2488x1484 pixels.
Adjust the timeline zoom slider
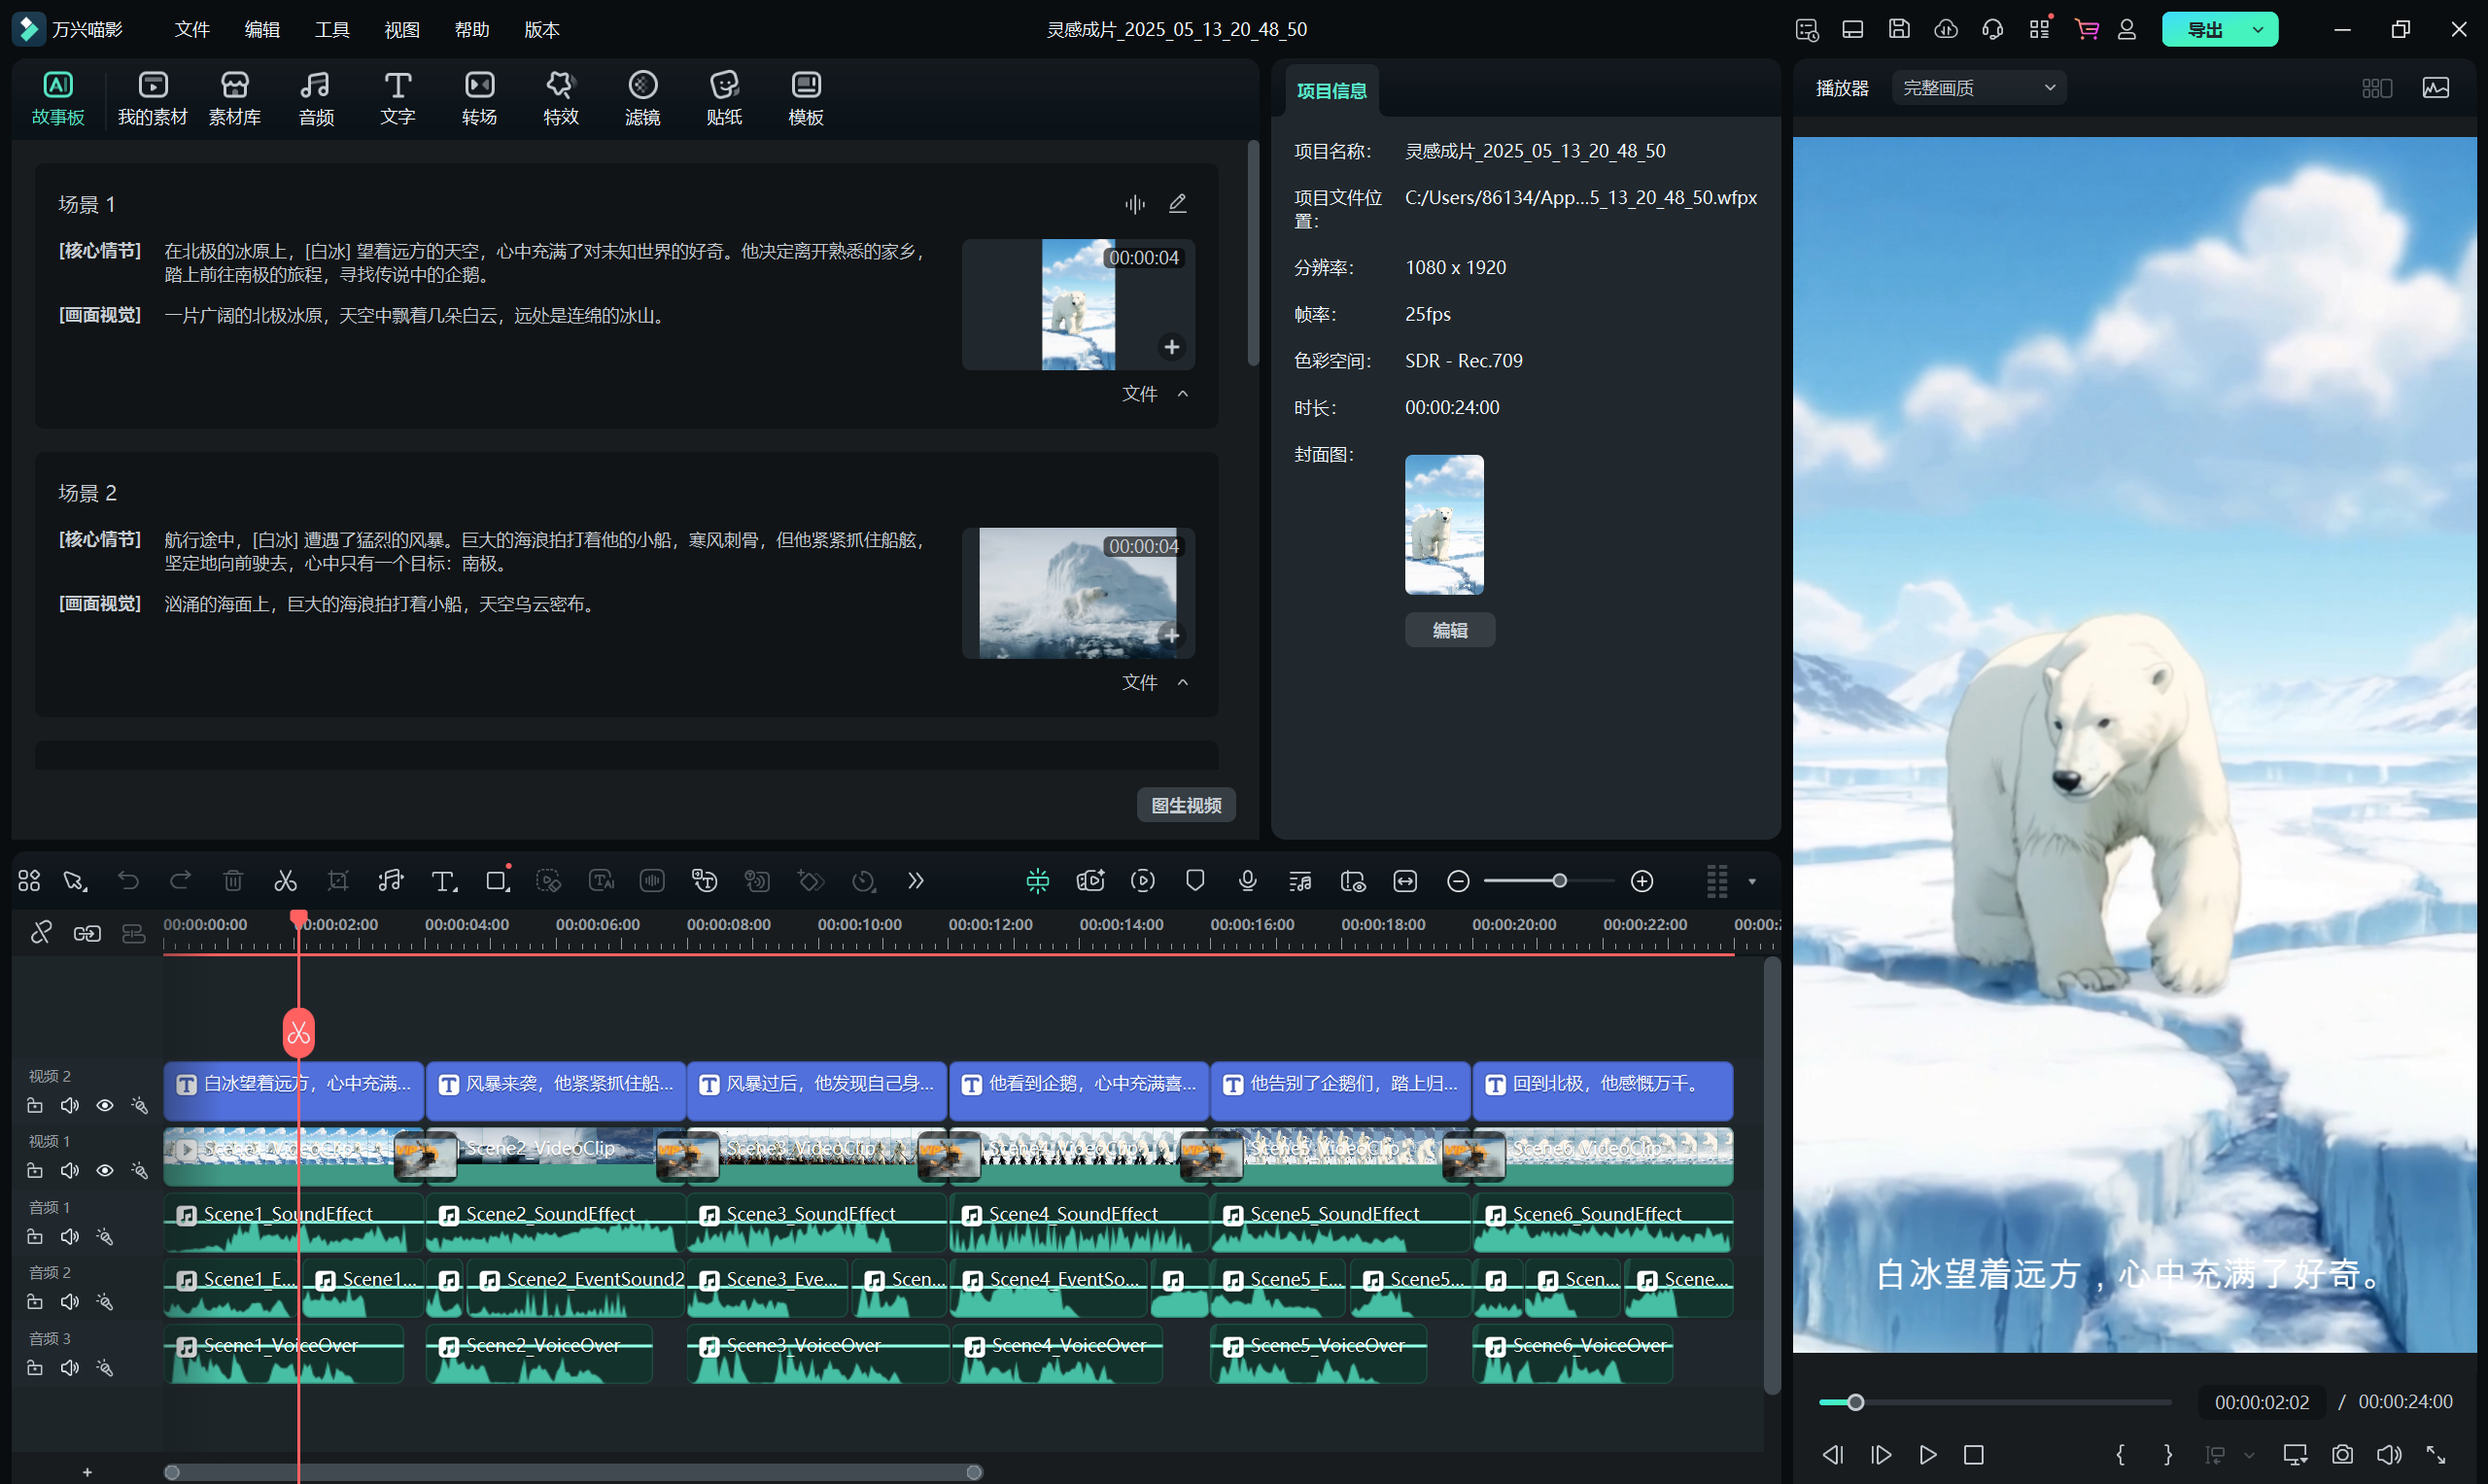(1558, 881)
